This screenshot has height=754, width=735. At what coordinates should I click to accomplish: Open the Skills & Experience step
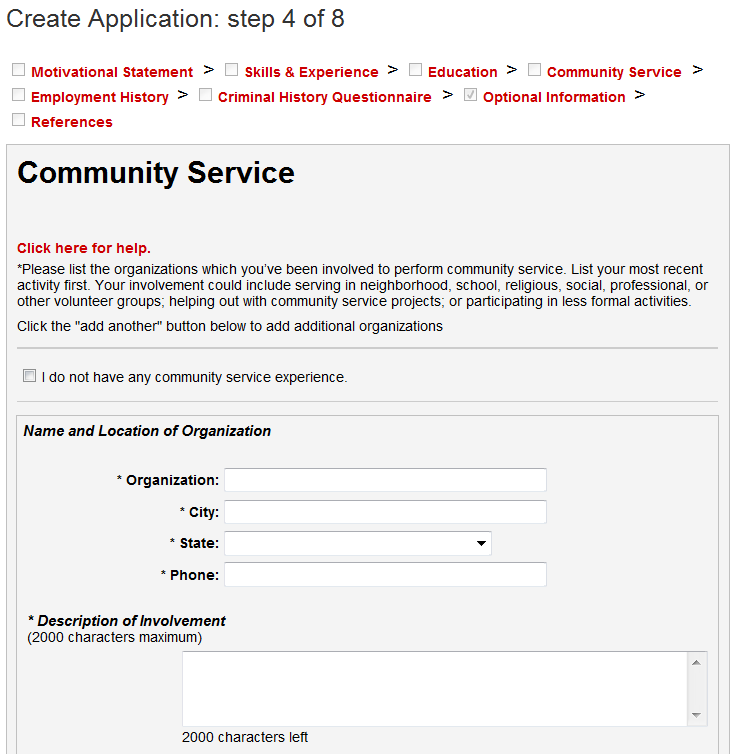coord(311,72)
